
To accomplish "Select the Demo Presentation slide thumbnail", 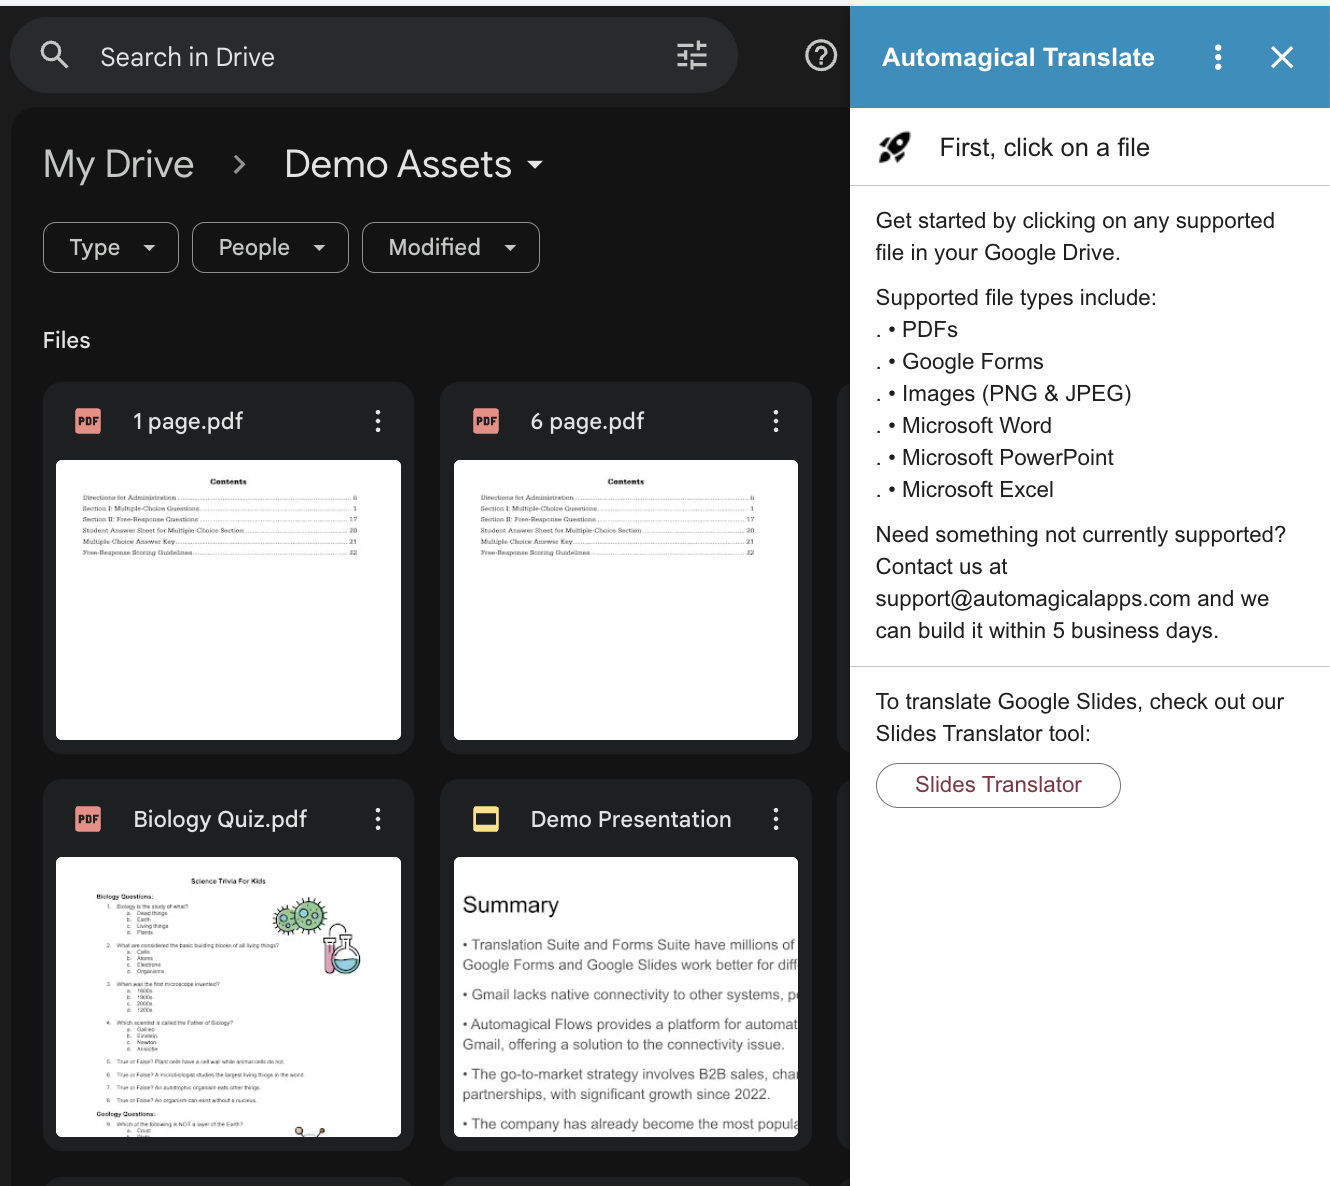I will [625, 996].
